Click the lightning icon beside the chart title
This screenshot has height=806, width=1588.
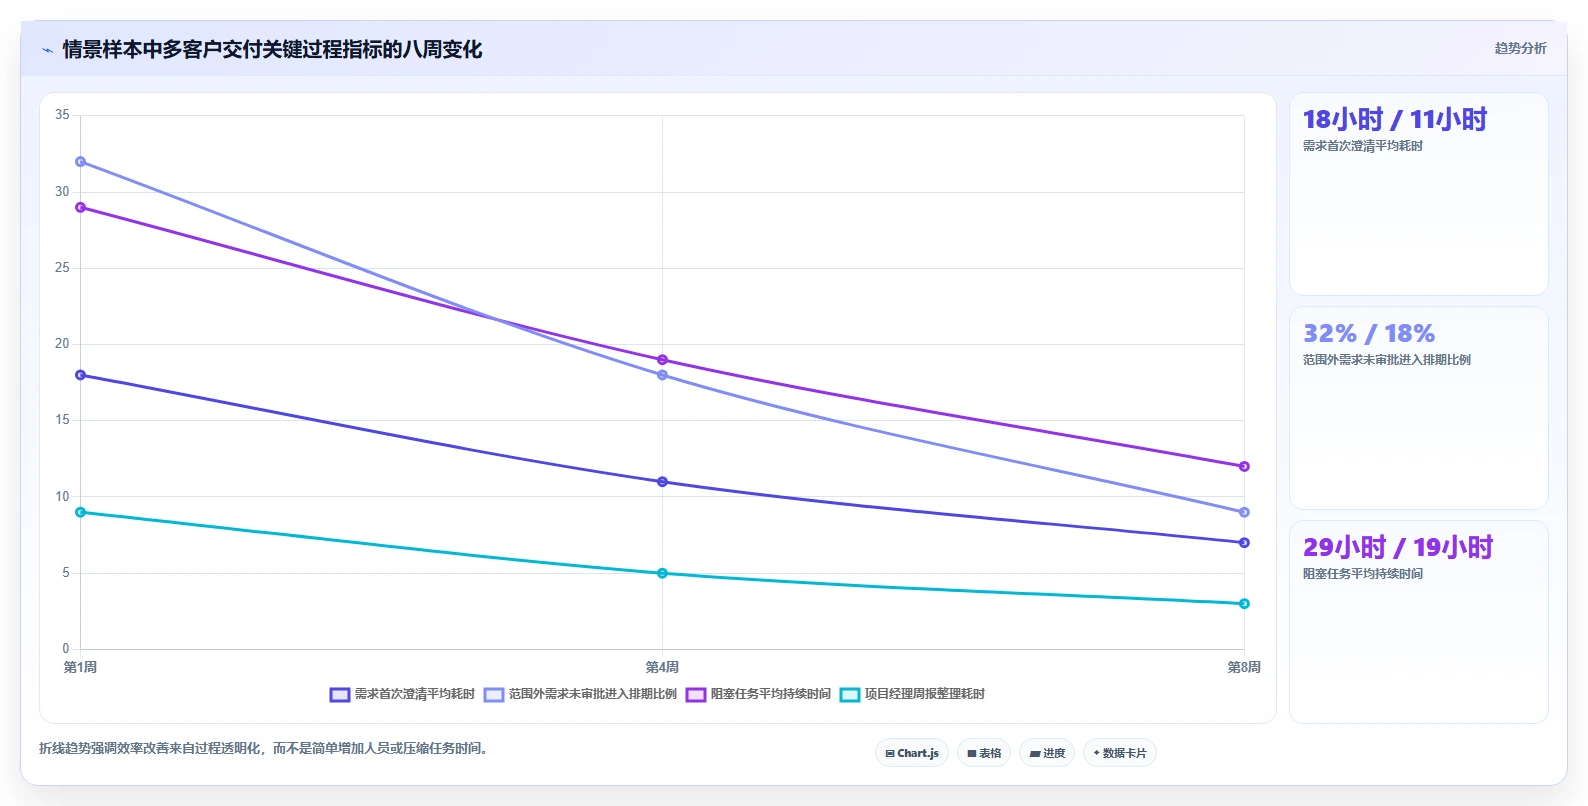47,50
